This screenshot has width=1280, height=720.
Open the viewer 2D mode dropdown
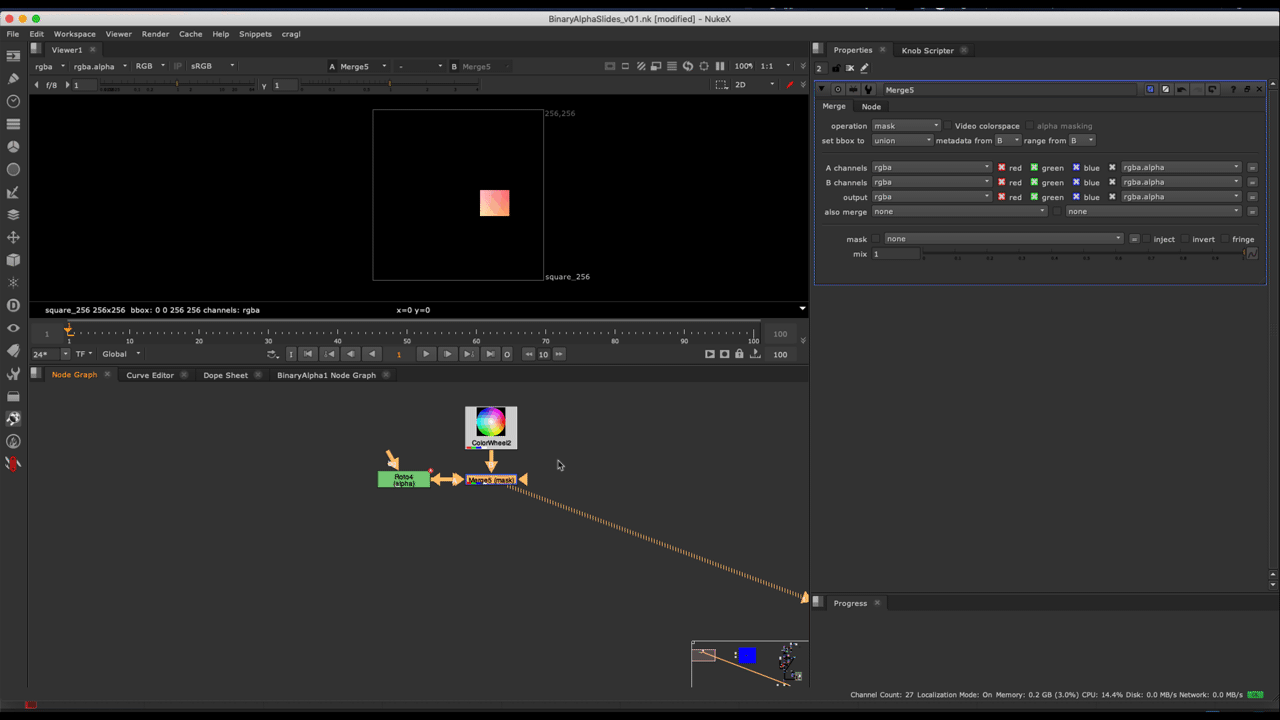click(753, 85)
